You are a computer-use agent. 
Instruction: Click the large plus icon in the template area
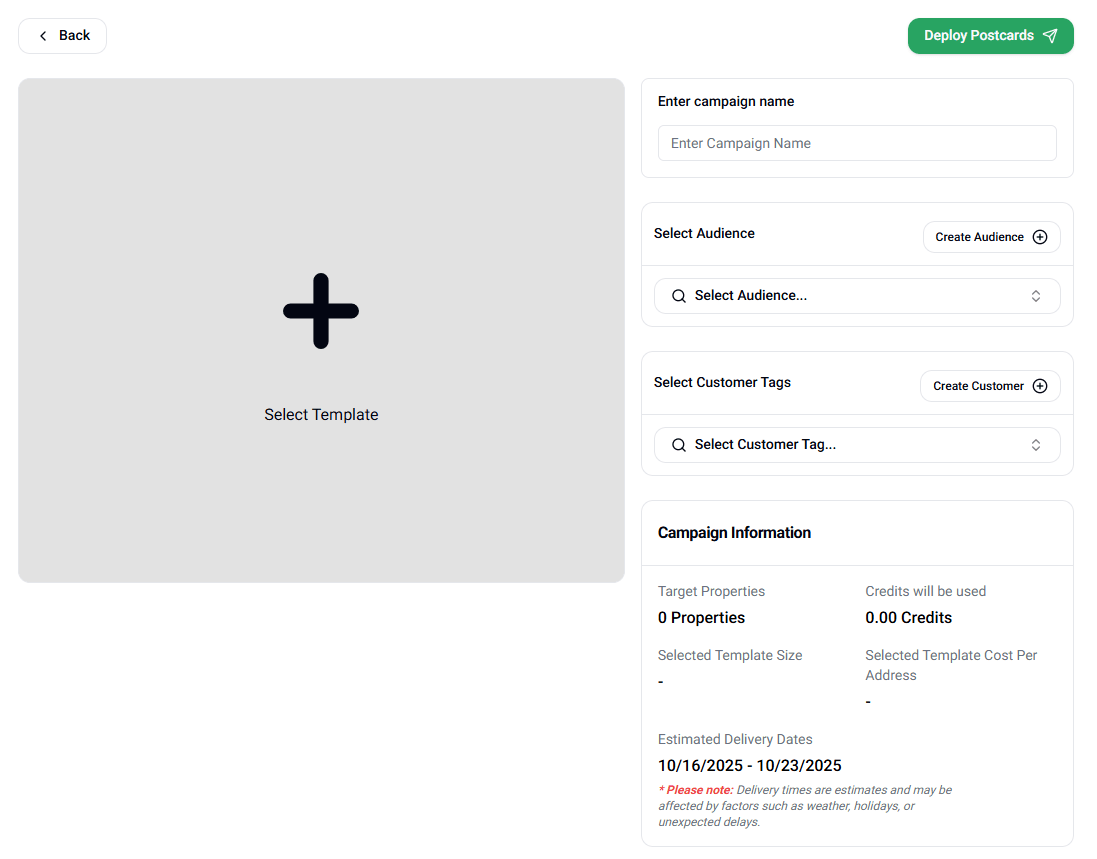pos(321,311)
